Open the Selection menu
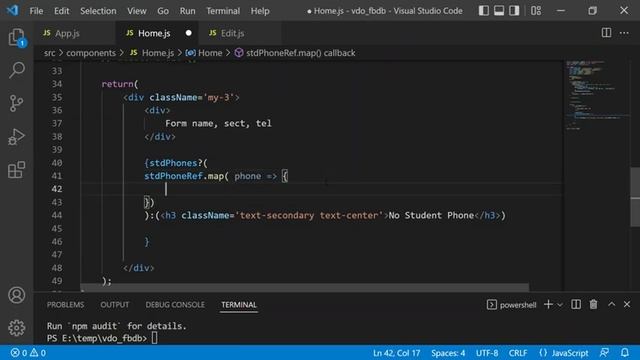Viewport: 640px width, 360px height. pos(98,11)
